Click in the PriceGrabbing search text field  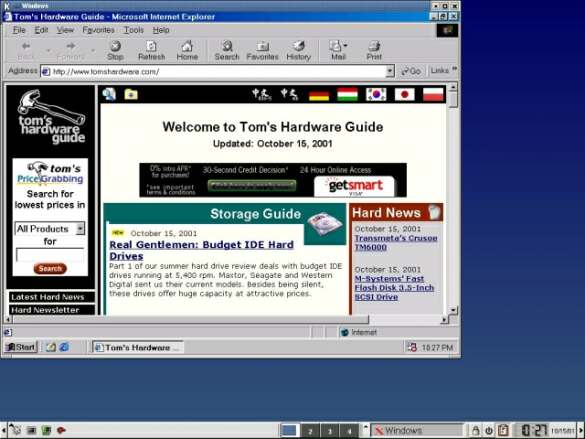pos(50,255)
